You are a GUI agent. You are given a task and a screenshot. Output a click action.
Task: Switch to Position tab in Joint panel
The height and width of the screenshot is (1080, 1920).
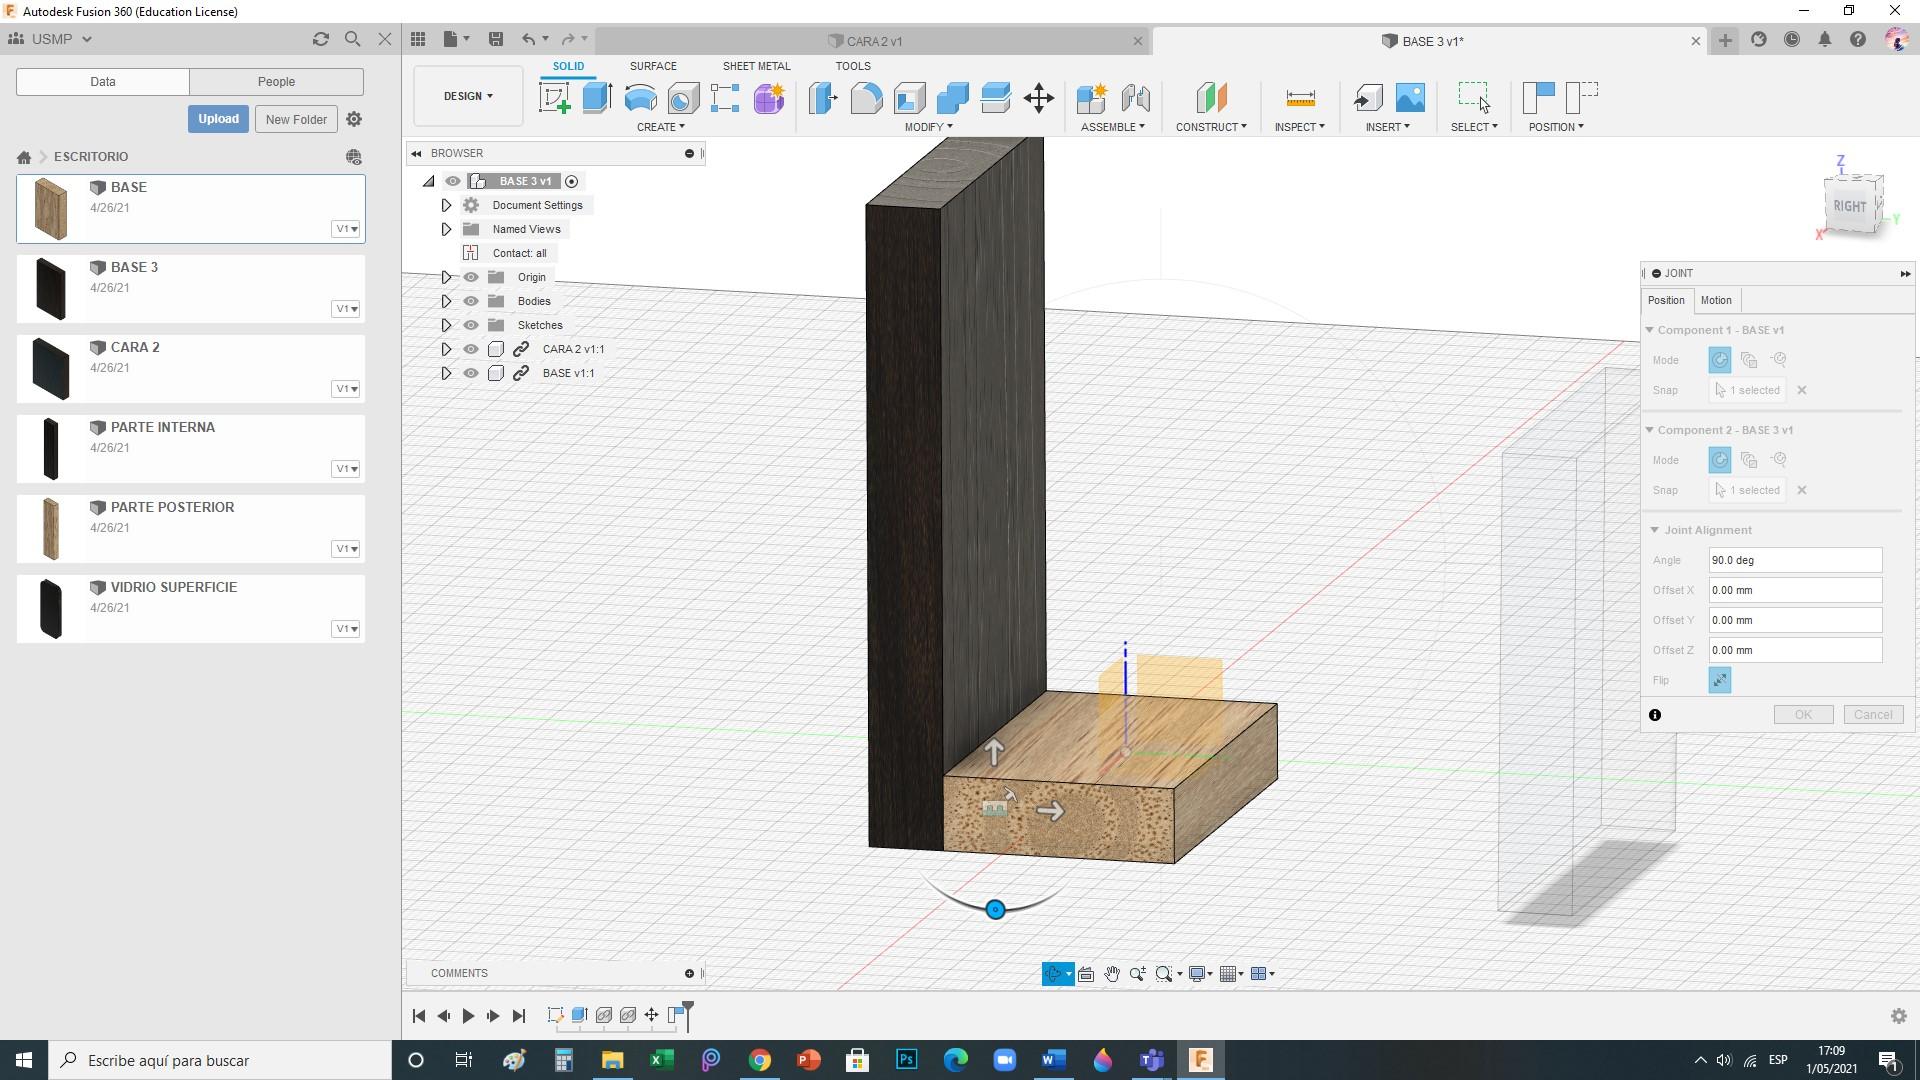(1665, 299)
